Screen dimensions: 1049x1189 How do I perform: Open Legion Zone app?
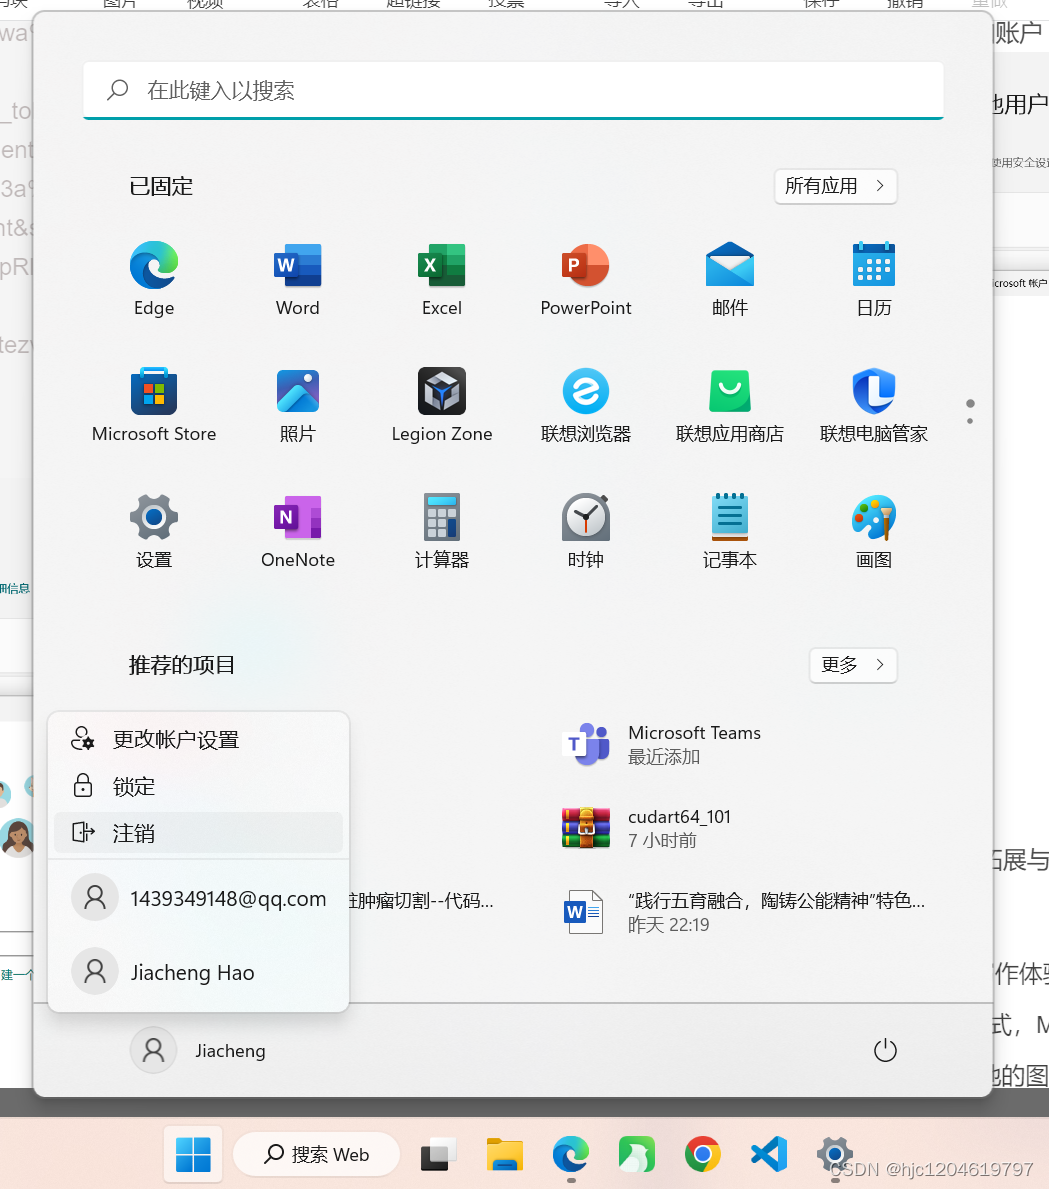pyautogui.click(x=441, y=404)
